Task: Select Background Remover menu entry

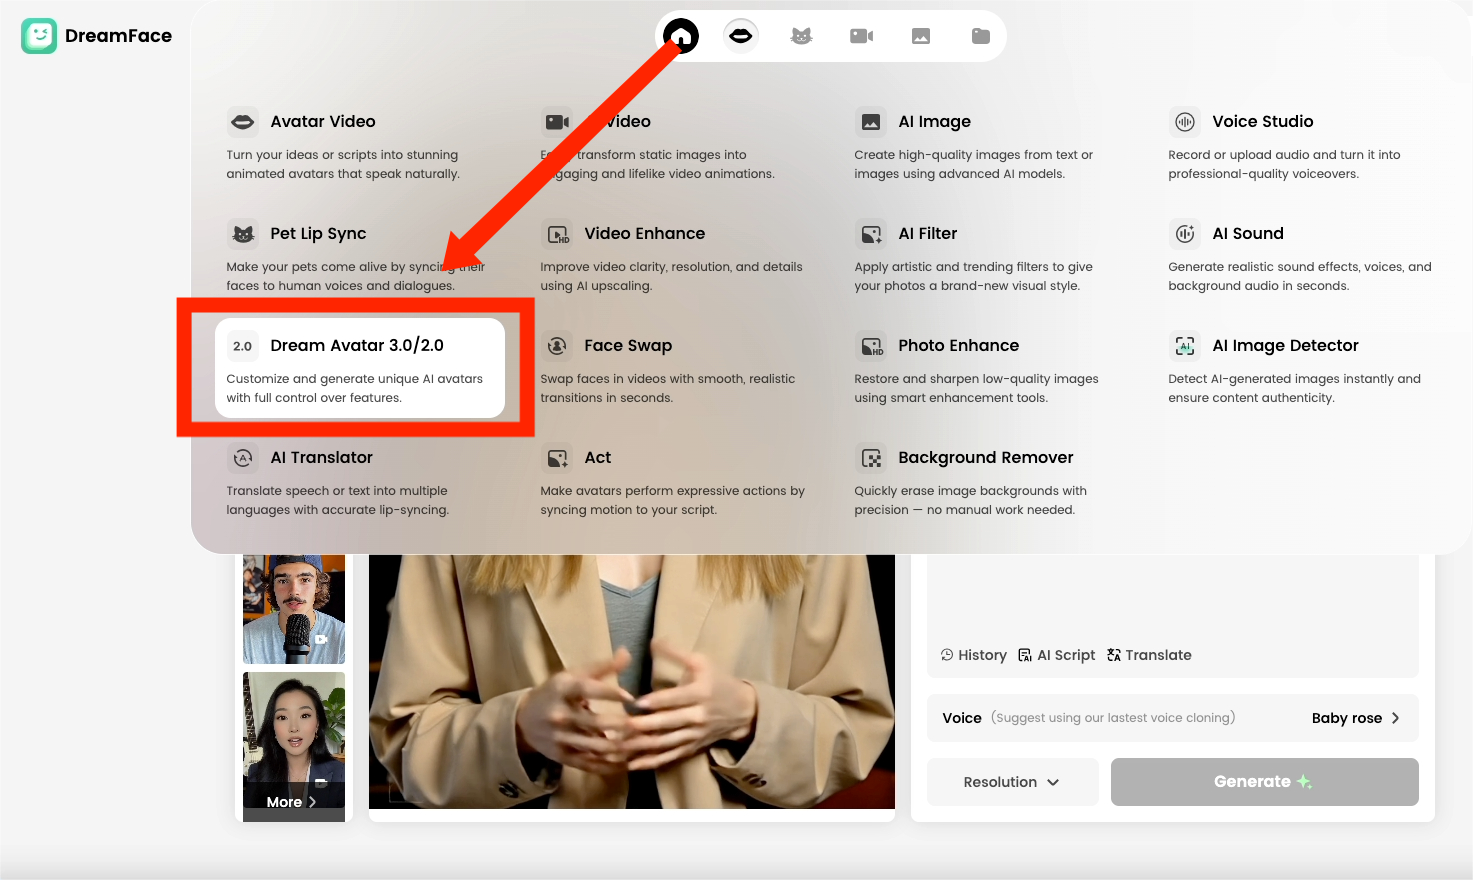Action: tap(985, 458)
